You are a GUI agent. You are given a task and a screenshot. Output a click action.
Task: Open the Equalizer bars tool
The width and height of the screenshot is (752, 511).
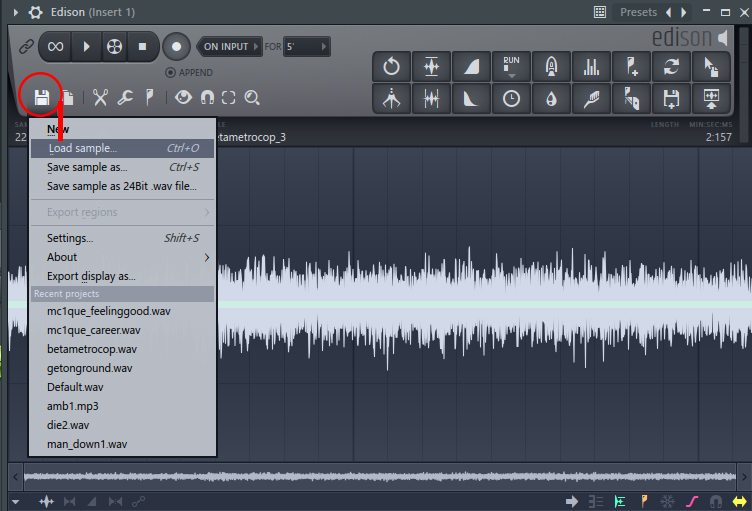(591, 66)
